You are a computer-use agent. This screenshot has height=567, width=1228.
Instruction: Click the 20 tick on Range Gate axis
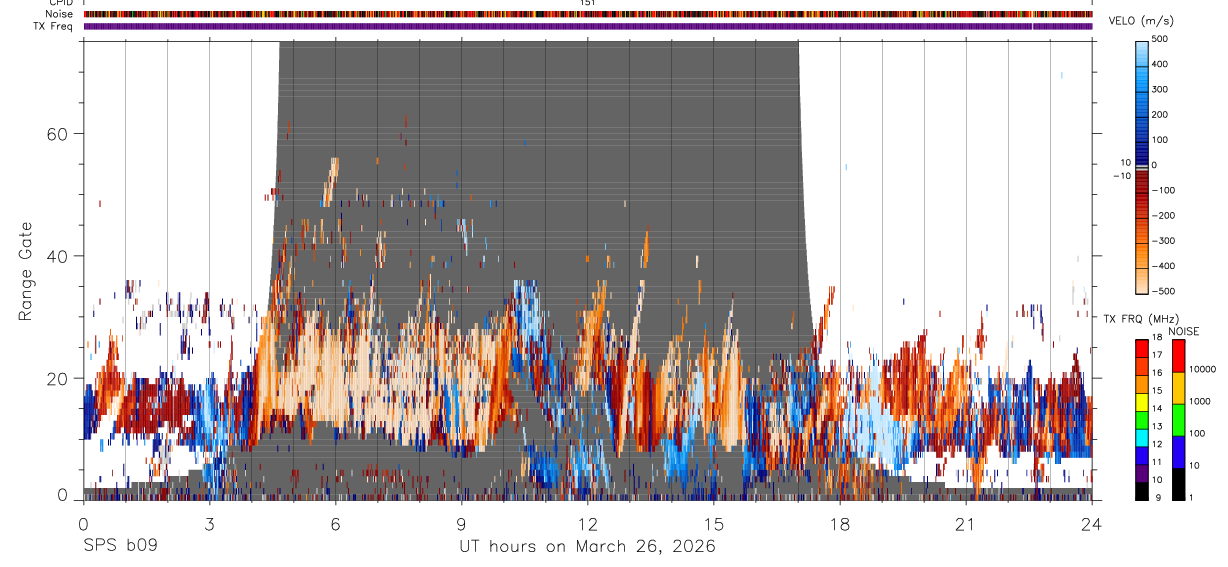pyautogui.click(x=57, y=378)
